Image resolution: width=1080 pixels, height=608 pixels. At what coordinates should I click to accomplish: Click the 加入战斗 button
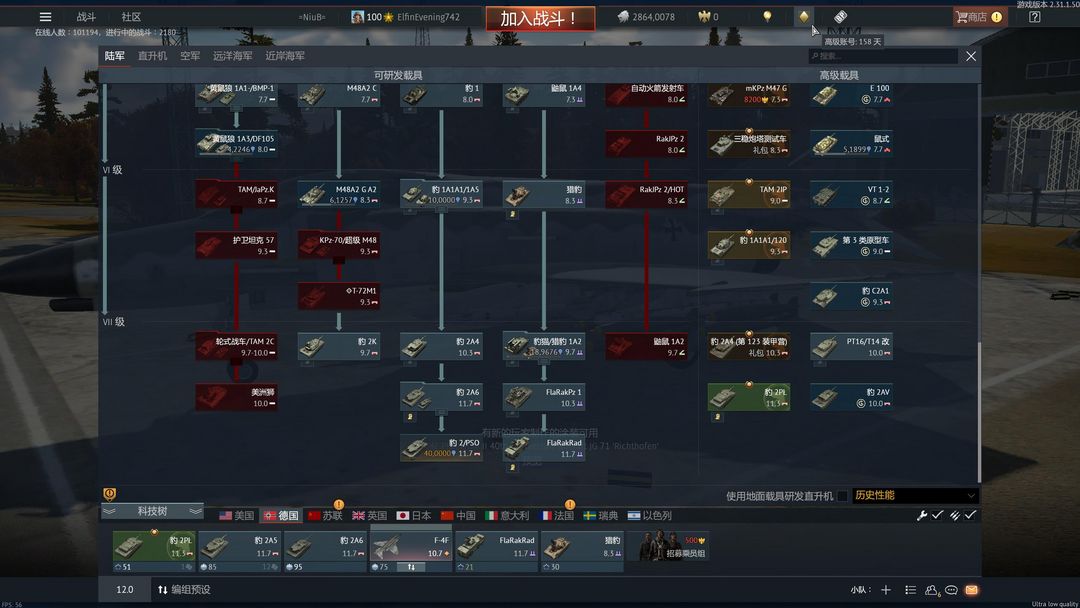coord(540,18)
